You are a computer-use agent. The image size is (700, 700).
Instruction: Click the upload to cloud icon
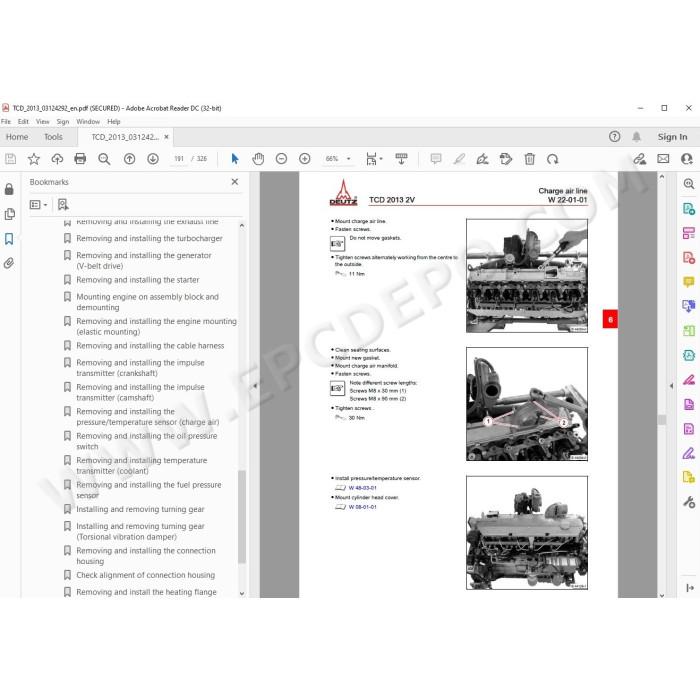click(57, 159)
